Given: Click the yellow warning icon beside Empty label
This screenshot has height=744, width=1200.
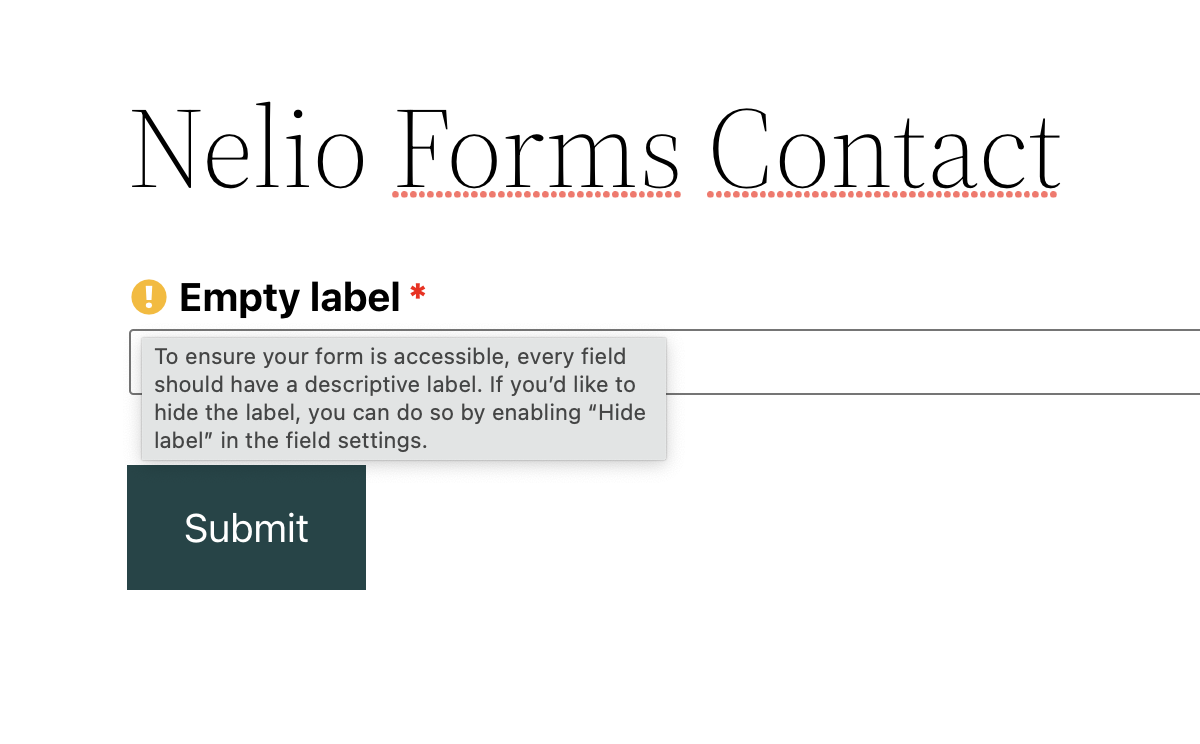Looking at the screenshot, I should (x=149, y=297).
